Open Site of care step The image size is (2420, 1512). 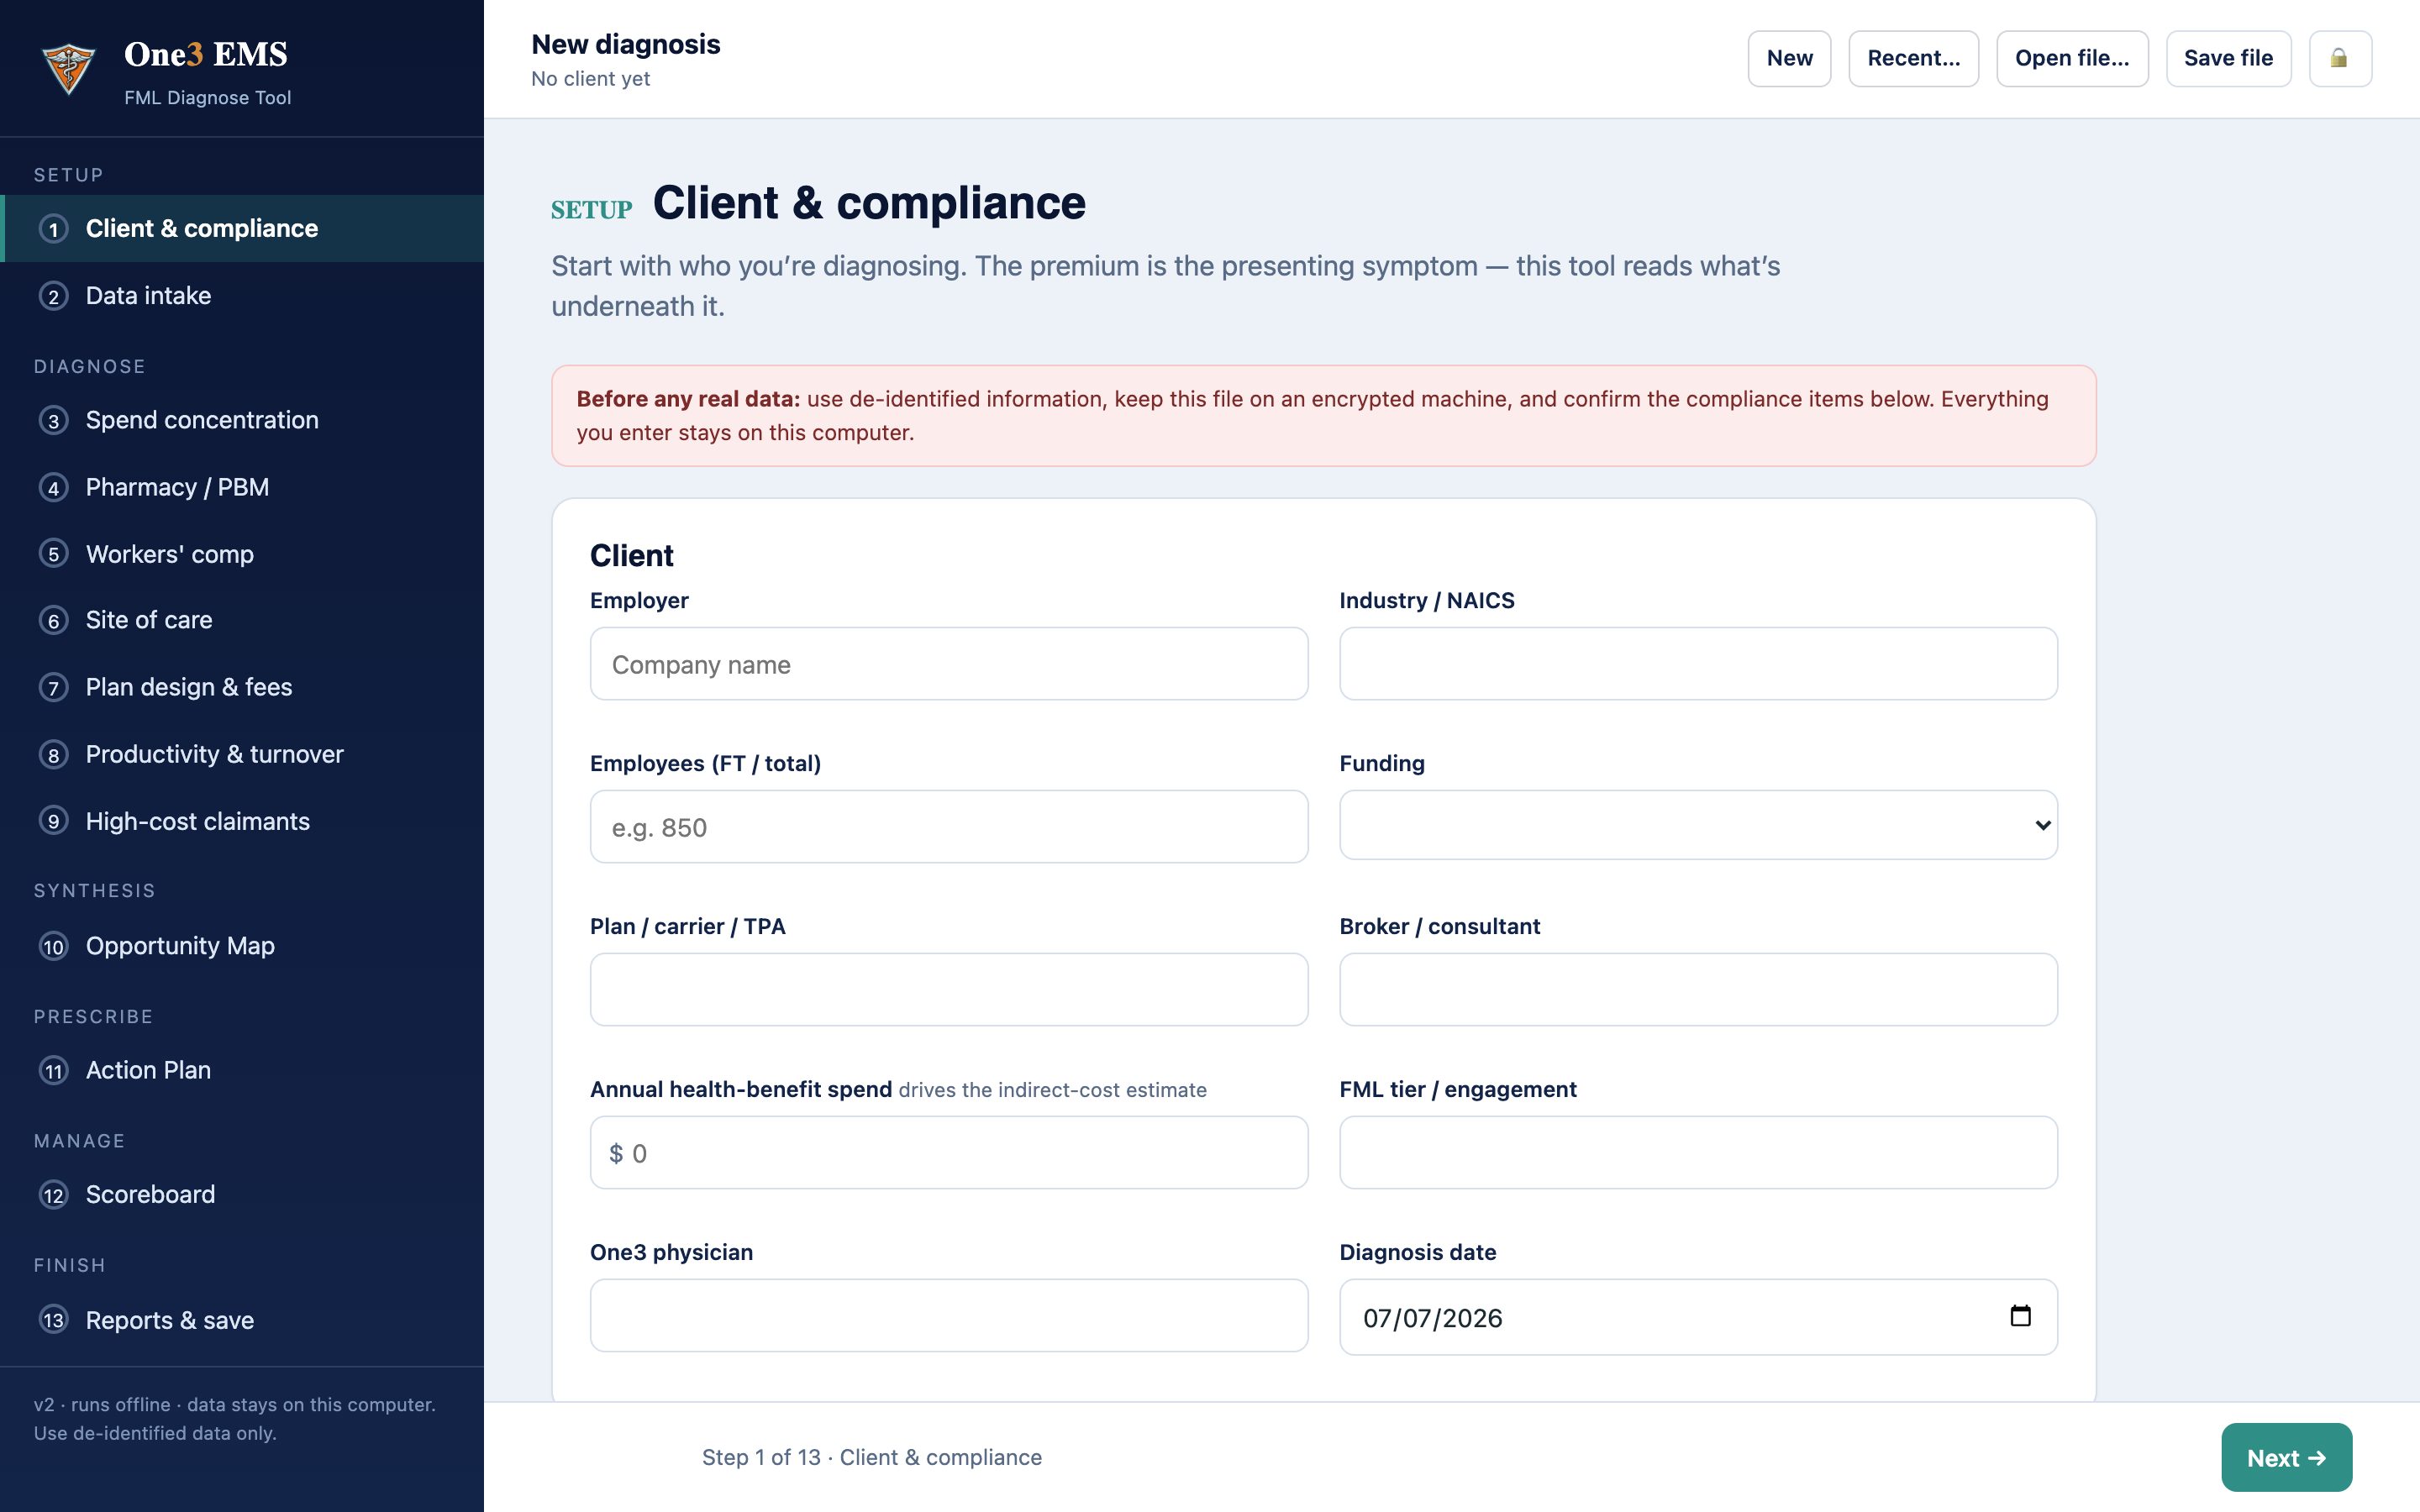[242, 620]
